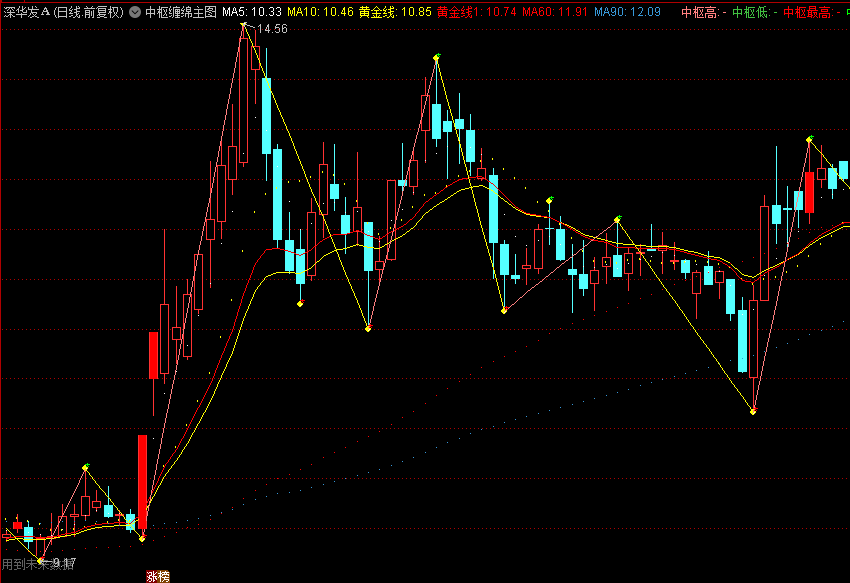Viewport: 850px width, 583px height.
Task: Click the 黄金线: 10.85 value
Action: coord(395,12)
